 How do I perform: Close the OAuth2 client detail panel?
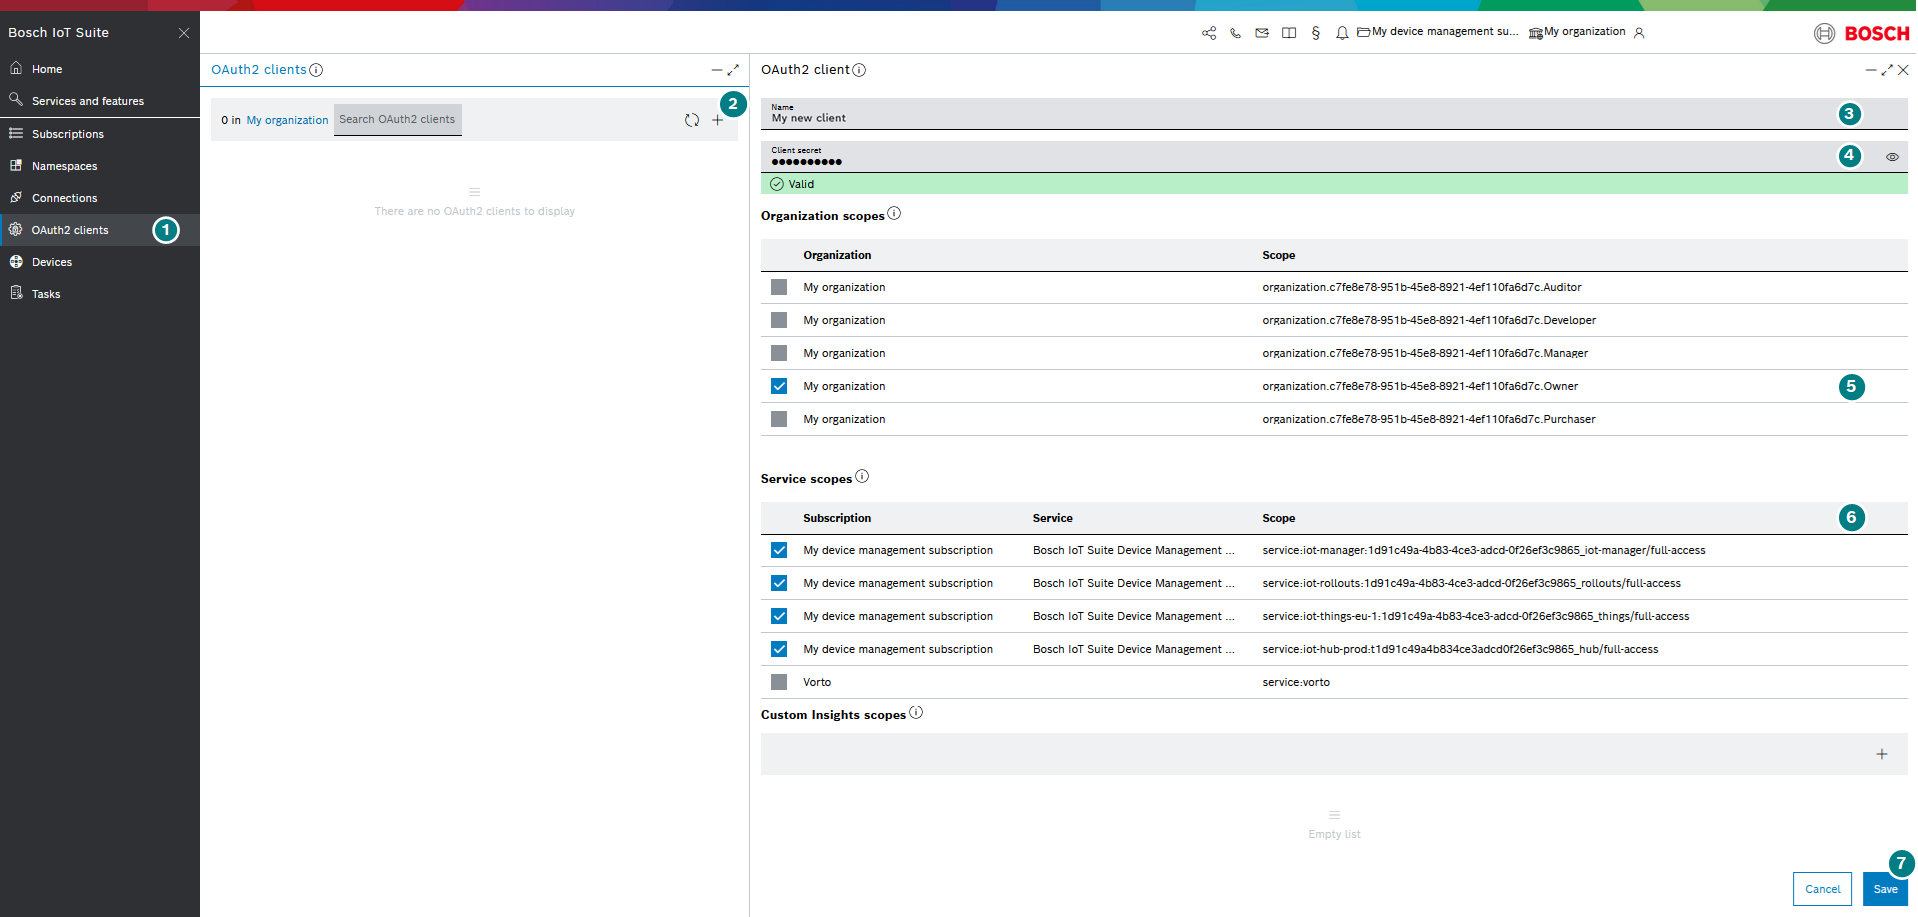[x=1903, y=70]
